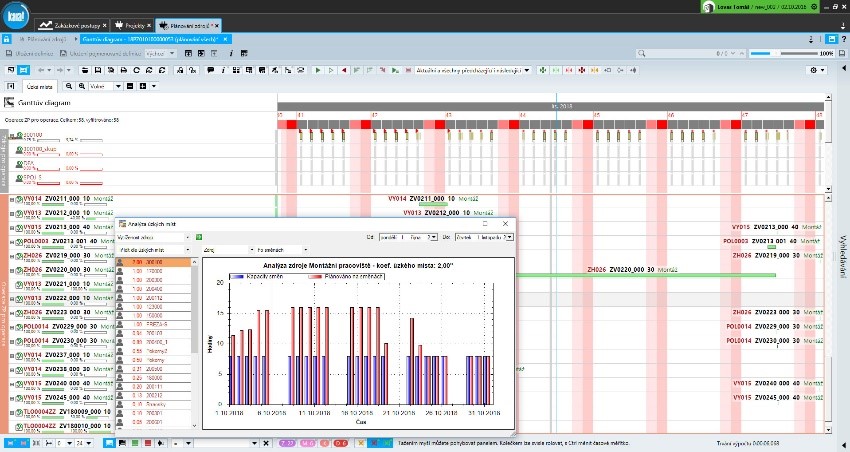Toggle the highlighted blue view button in toolbar
The image size is (850, 452).
[x=23, y=70]
